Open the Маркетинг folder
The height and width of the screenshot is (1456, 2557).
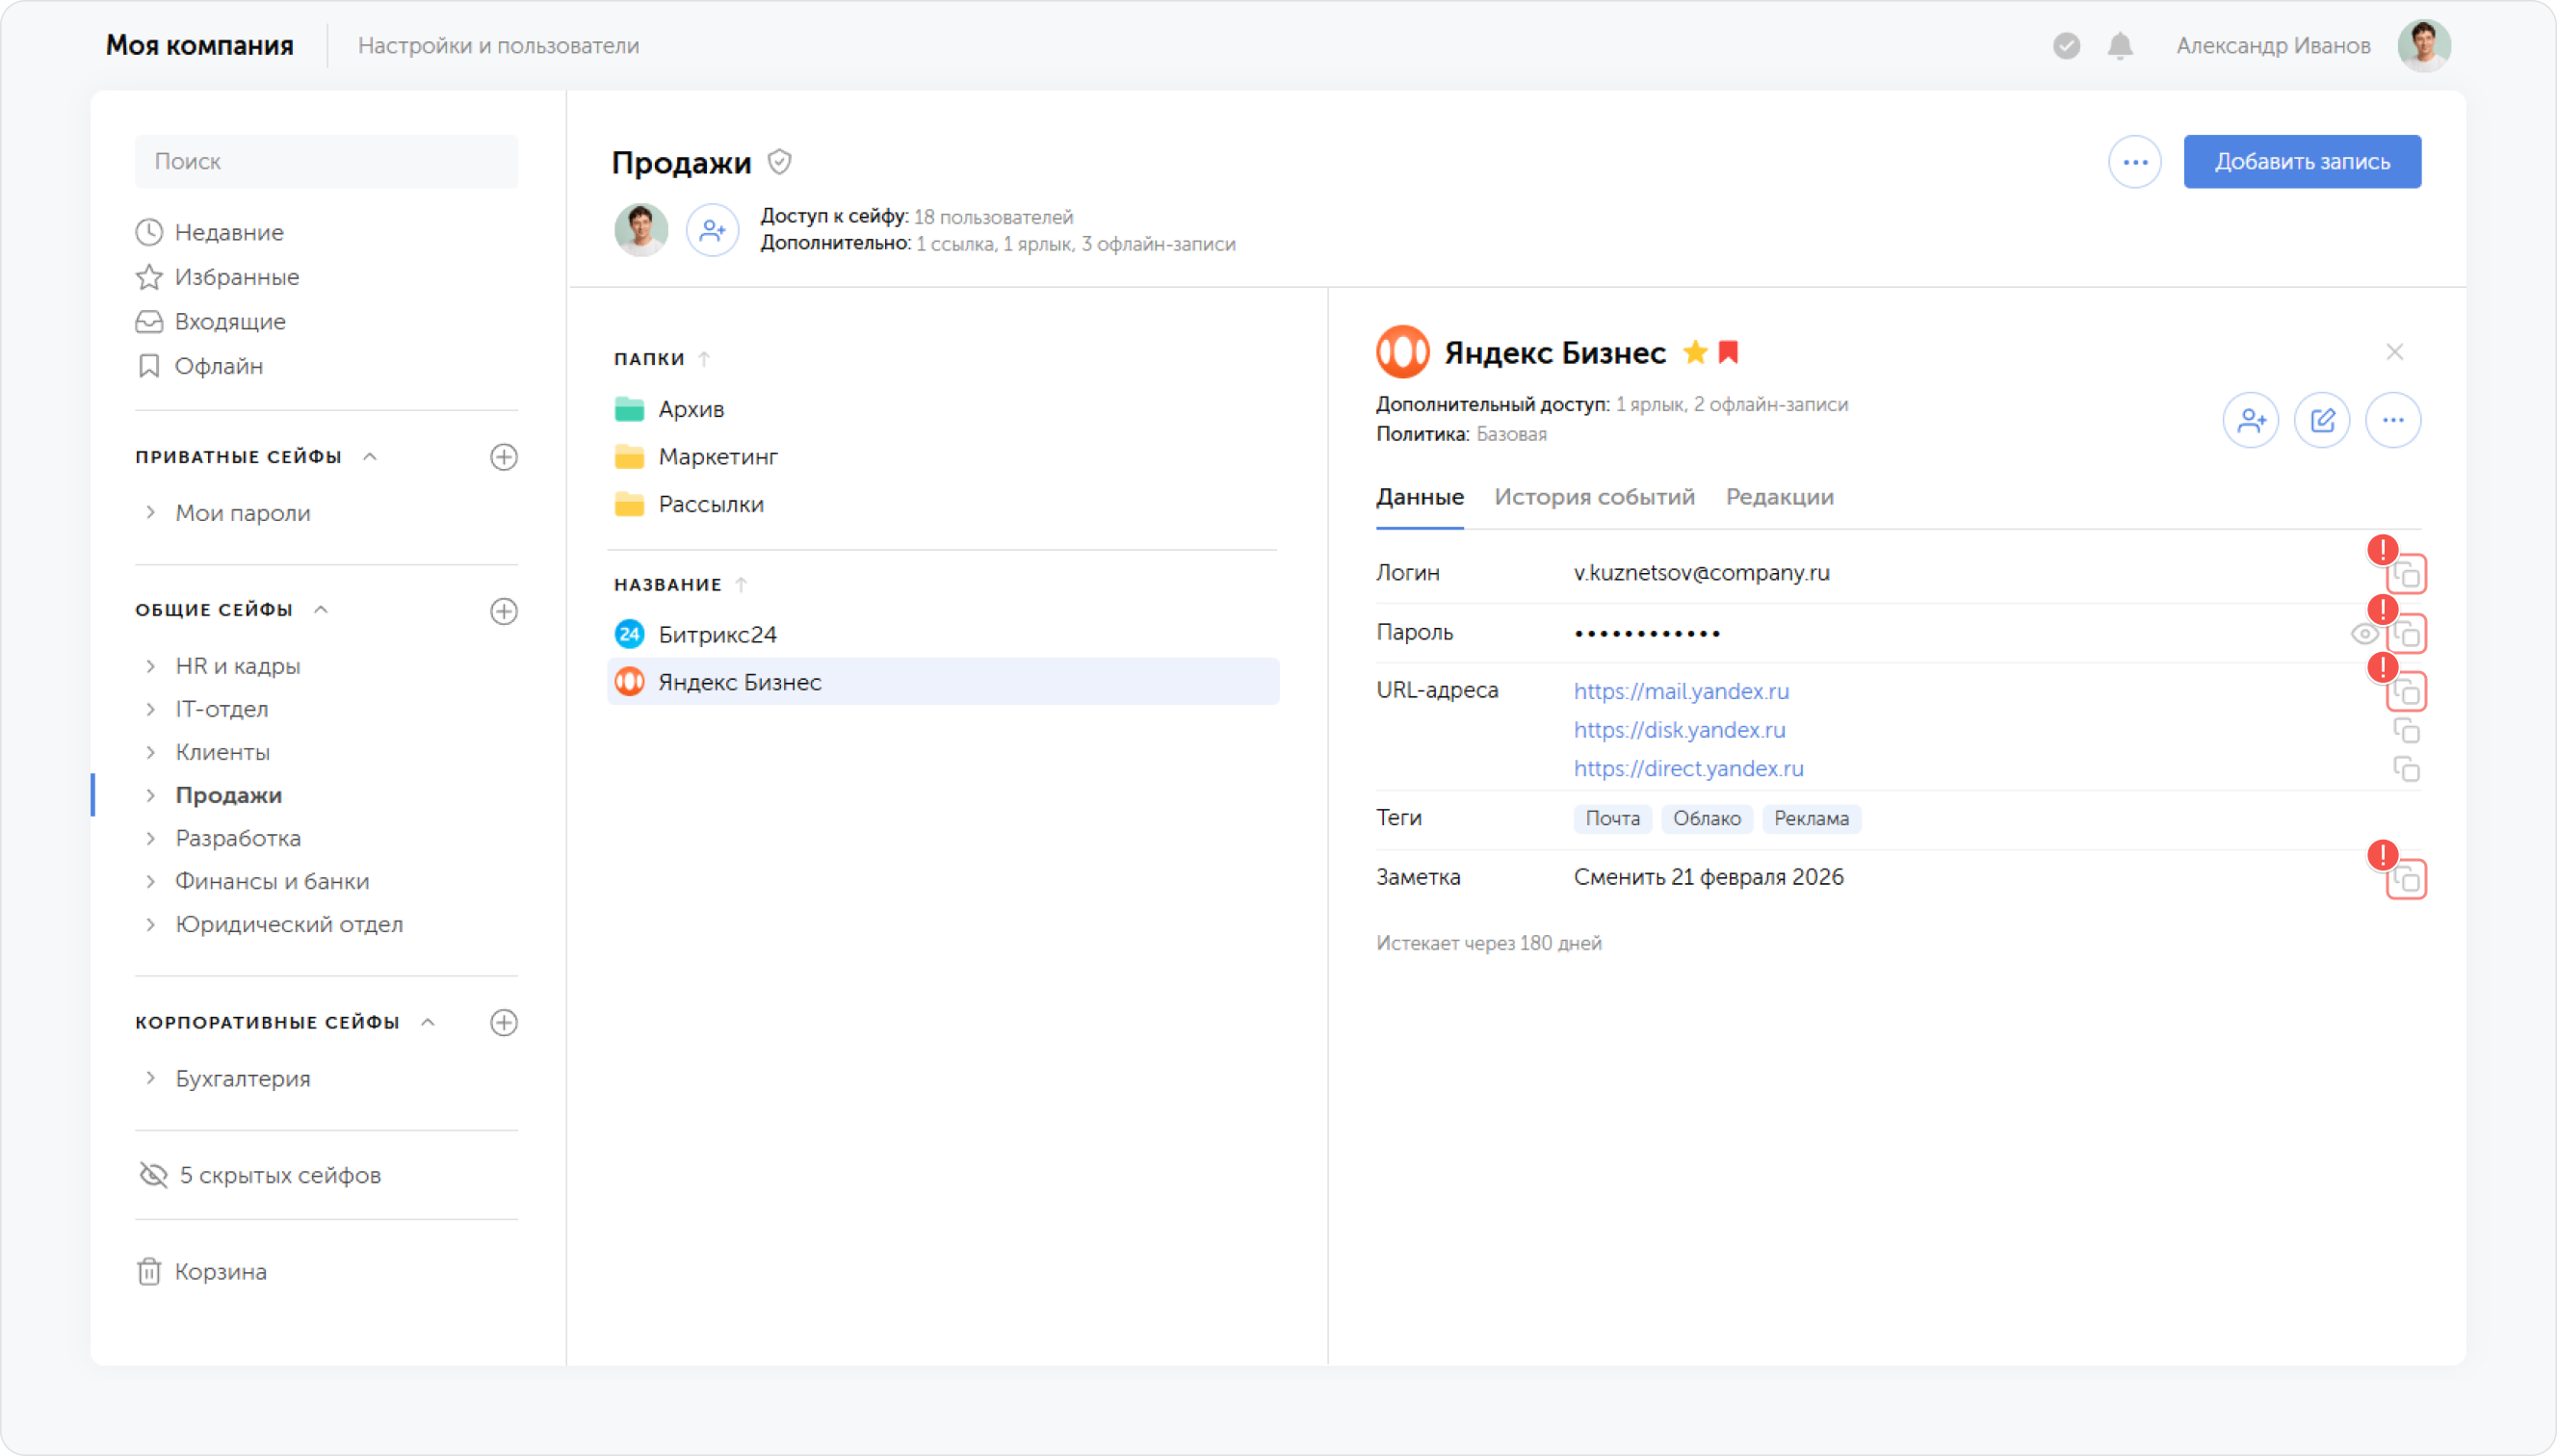point(696,457)
